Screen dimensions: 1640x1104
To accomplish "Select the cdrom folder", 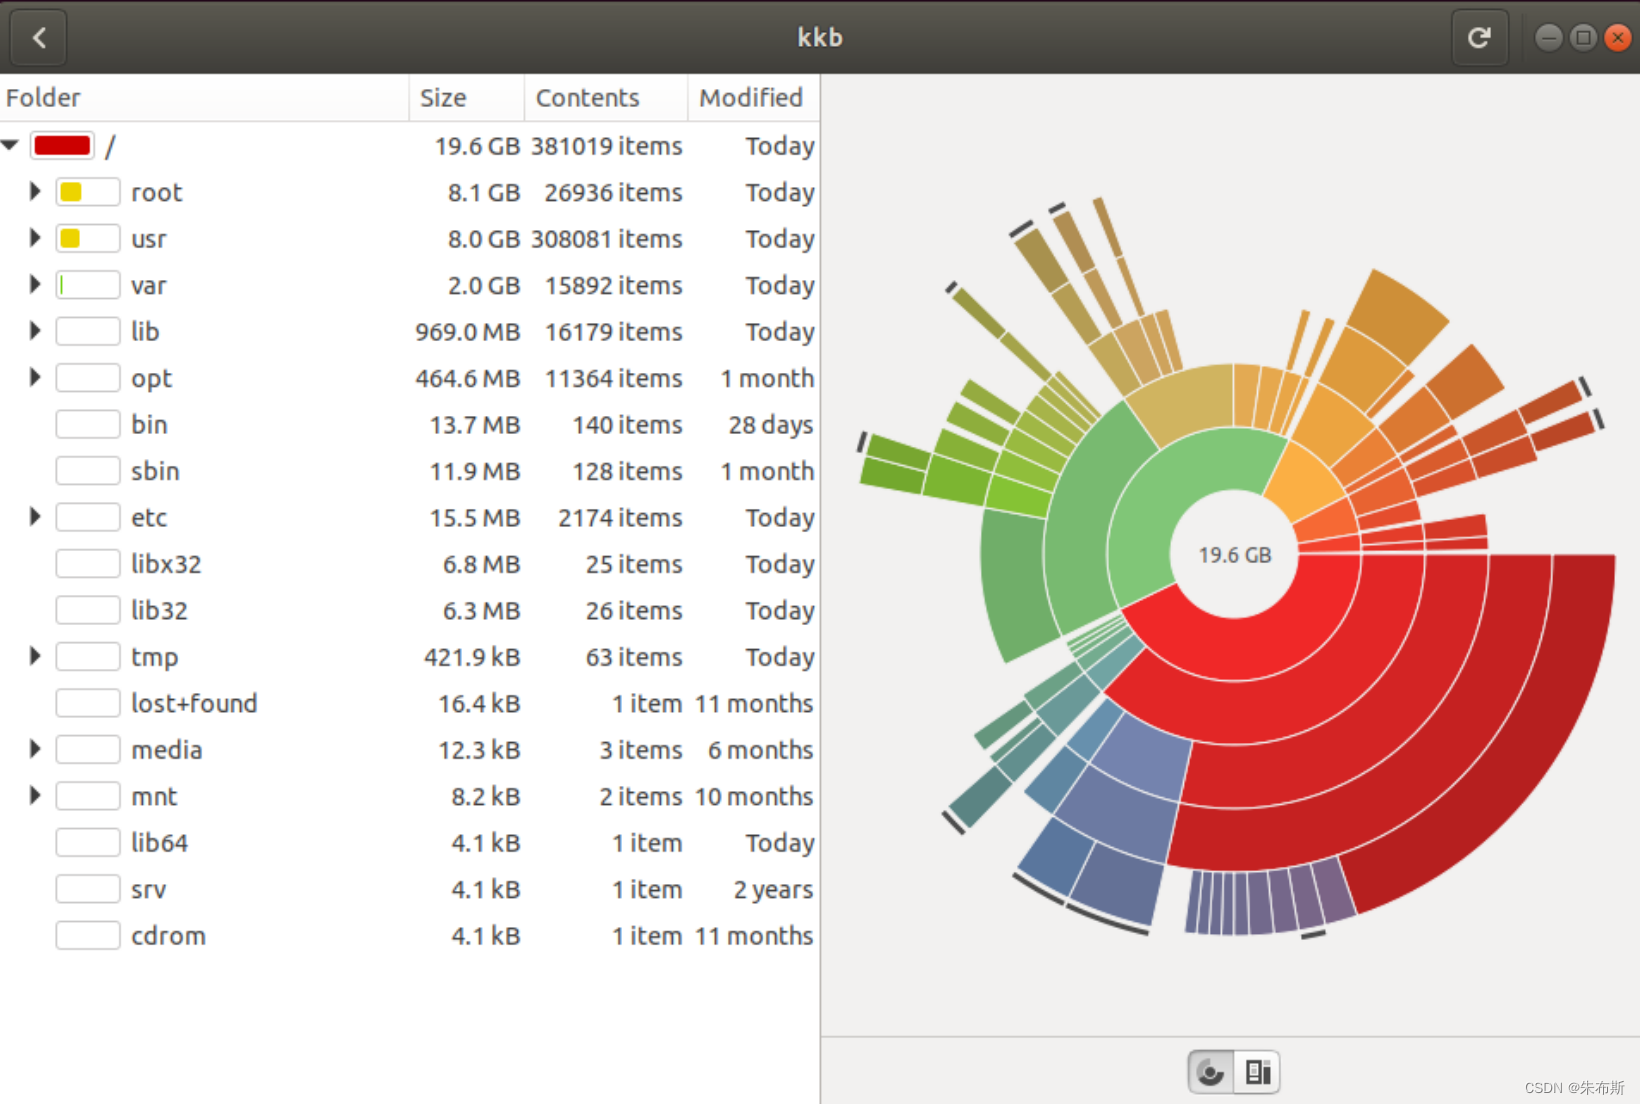I will [x=168, y=936].
